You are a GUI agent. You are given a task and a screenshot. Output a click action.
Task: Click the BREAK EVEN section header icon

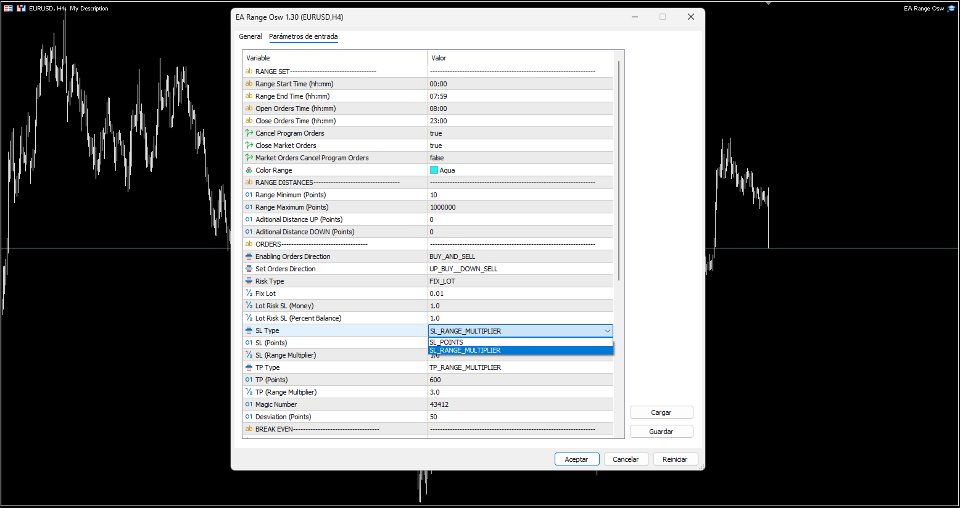pyautogui.click(x=249, y=429)
